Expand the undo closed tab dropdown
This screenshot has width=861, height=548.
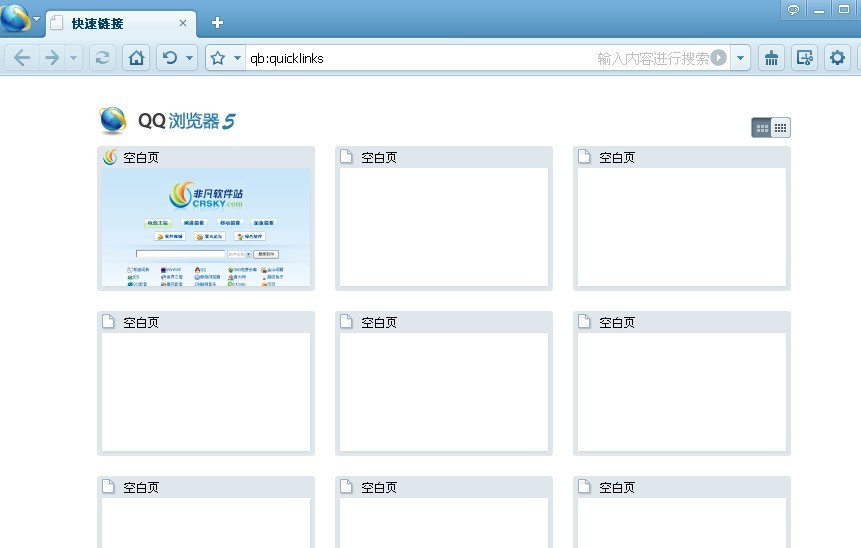189,58
